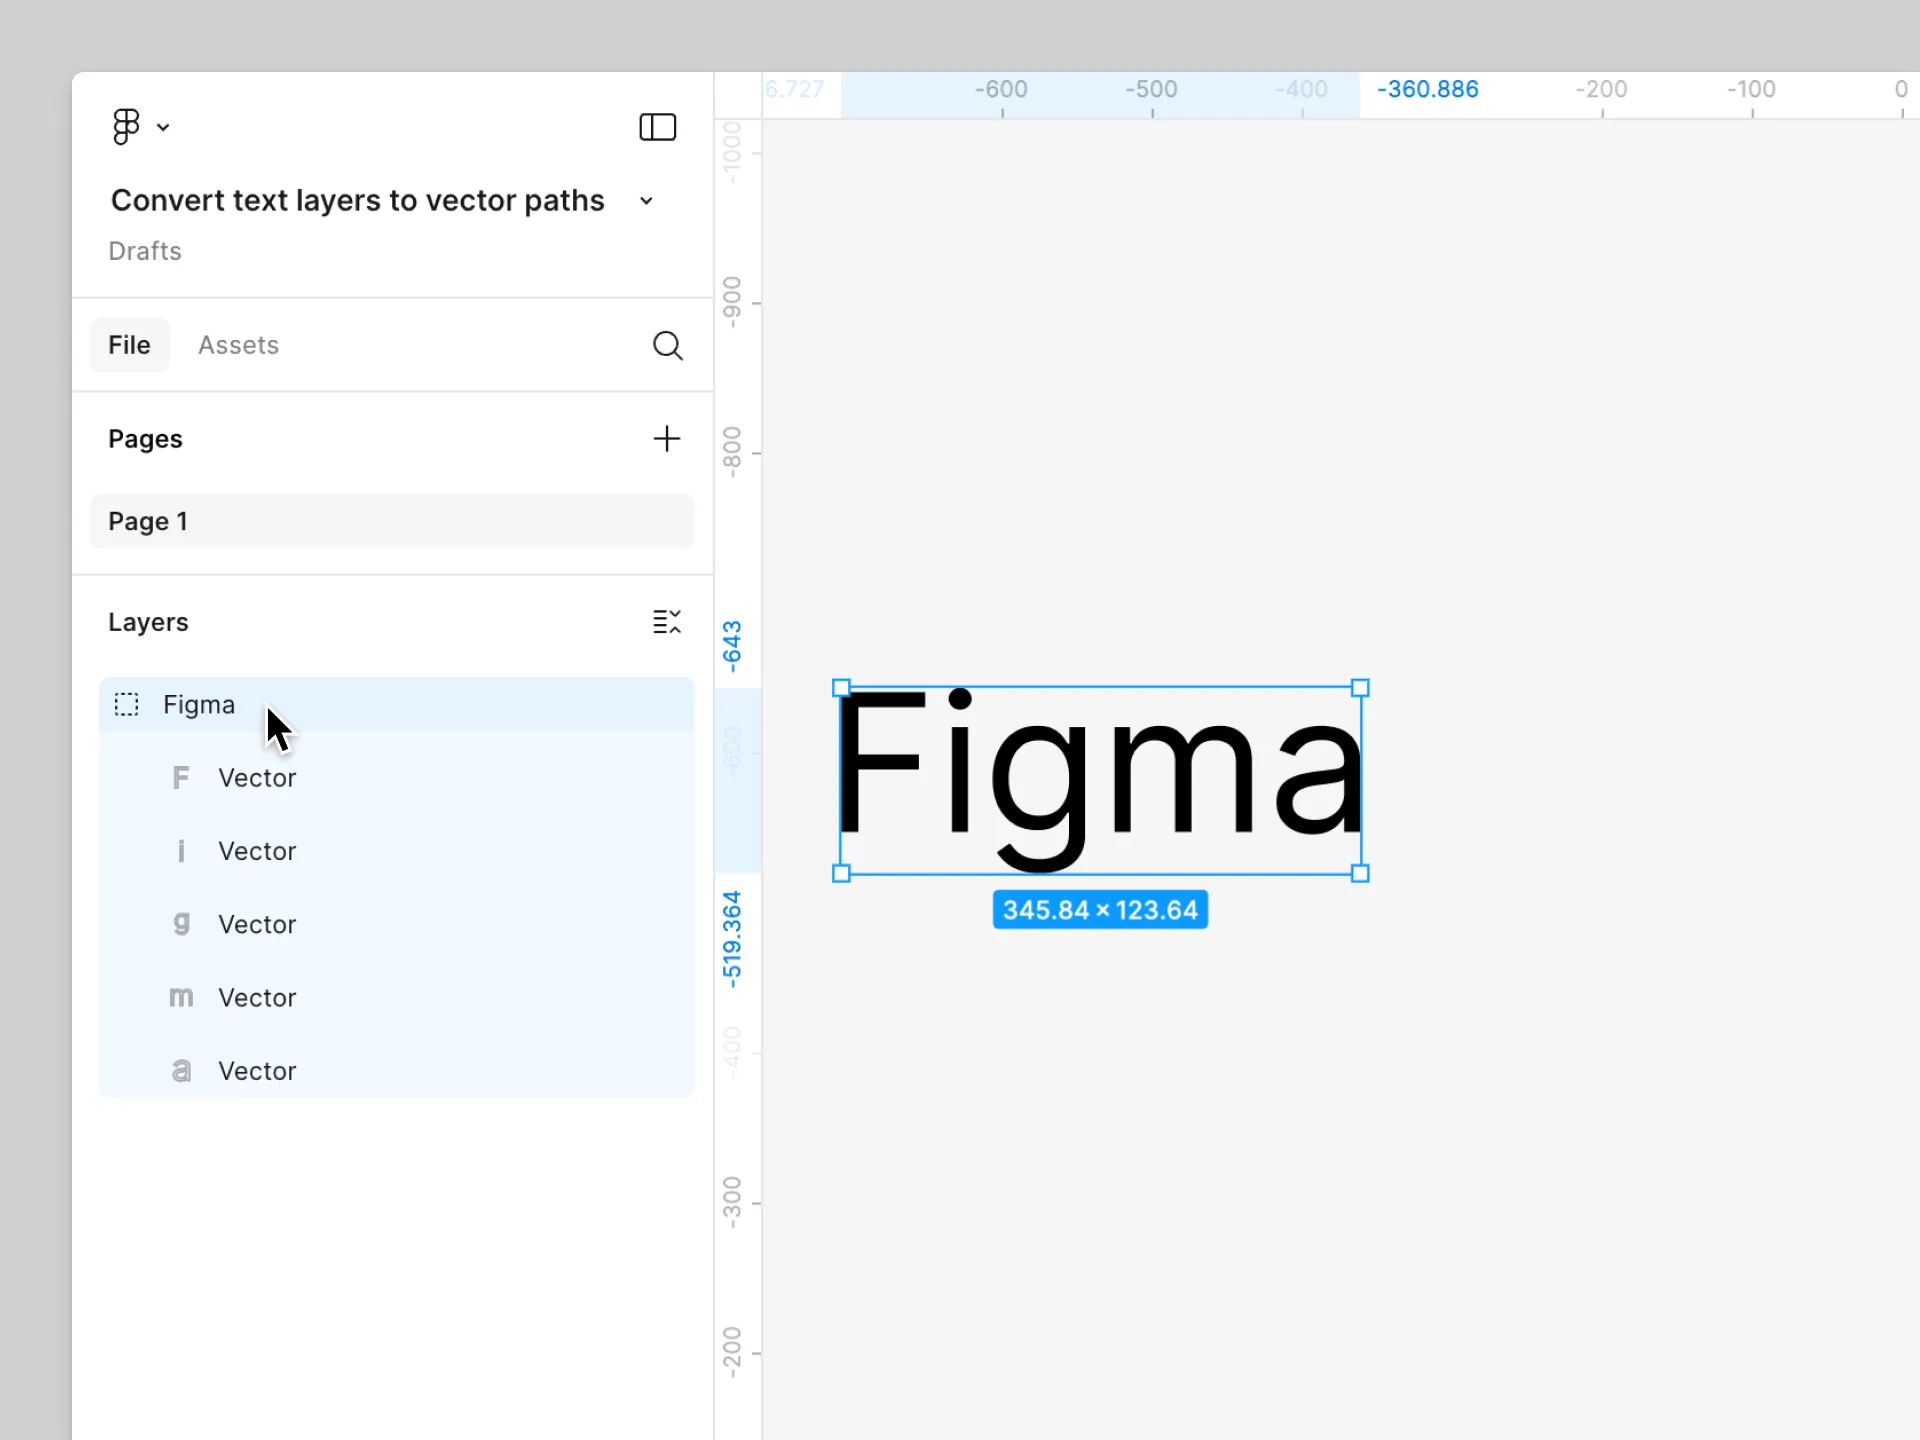Open the Drafts location link
The image size is (1920, 1440).
145,251
